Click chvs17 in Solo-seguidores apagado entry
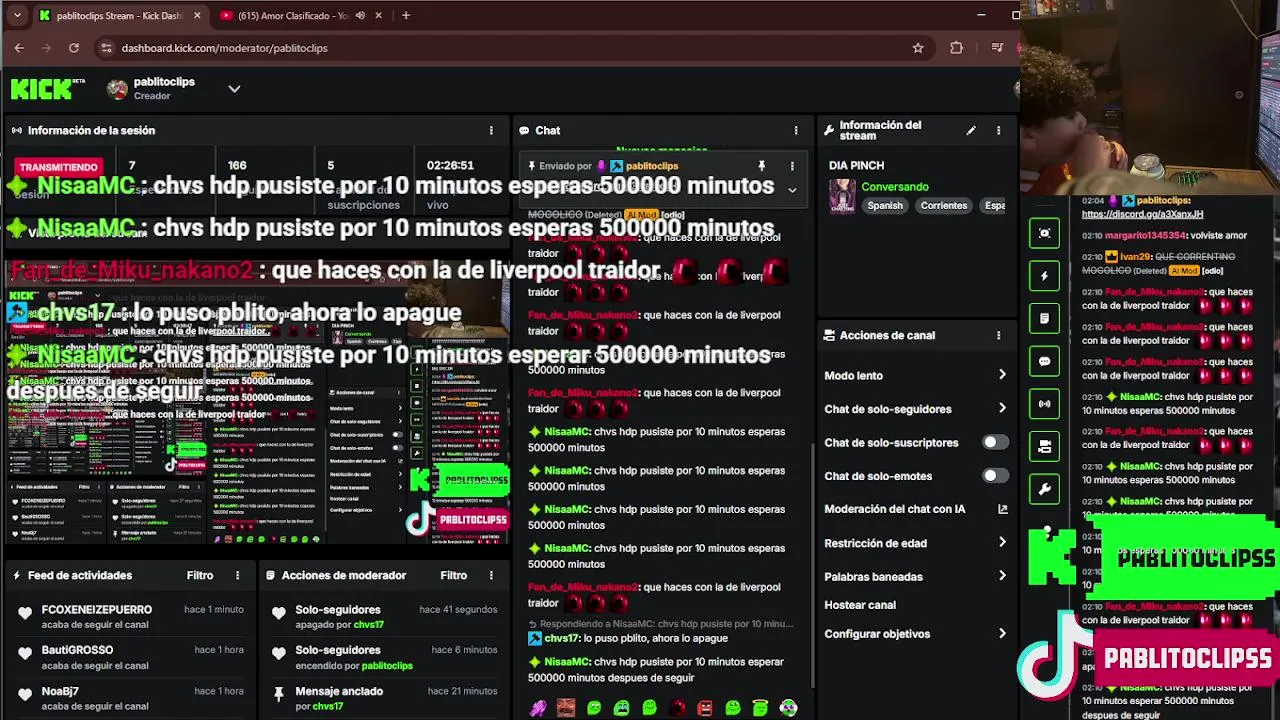Image resolution: width=1280 pixels, height=720 pixels. coord(369,625)
